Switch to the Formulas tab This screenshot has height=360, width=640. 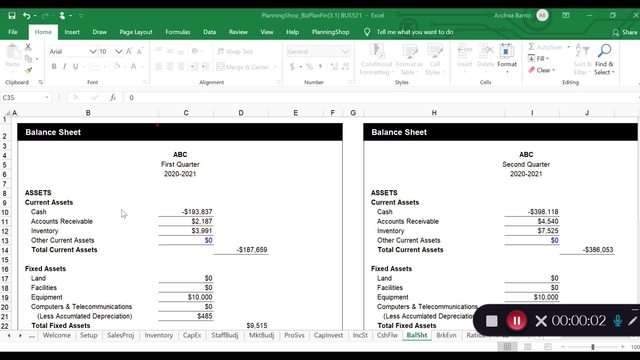click(x=178, y=32)
